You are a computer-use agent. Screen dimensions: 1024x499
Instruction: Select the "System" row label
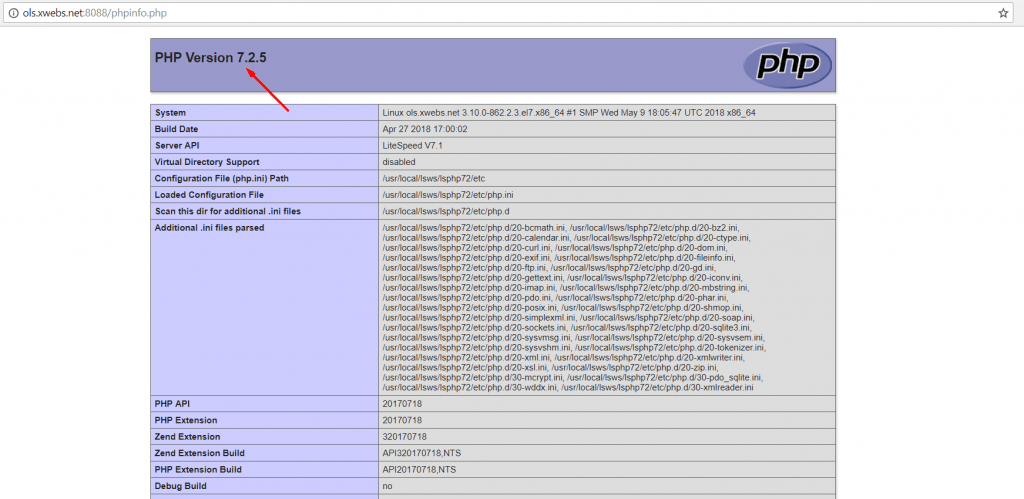tap(170, 113)
